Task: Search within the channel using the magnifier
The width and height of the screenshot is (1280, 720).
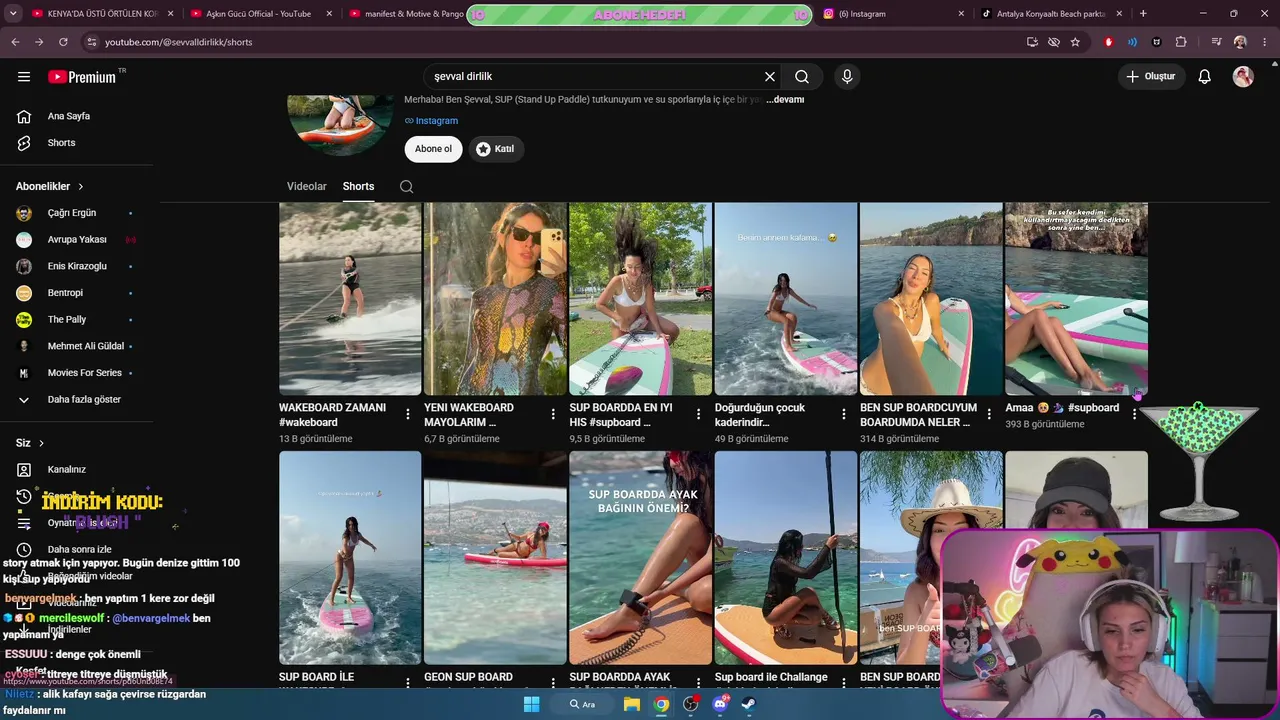Action: (406, 186)
